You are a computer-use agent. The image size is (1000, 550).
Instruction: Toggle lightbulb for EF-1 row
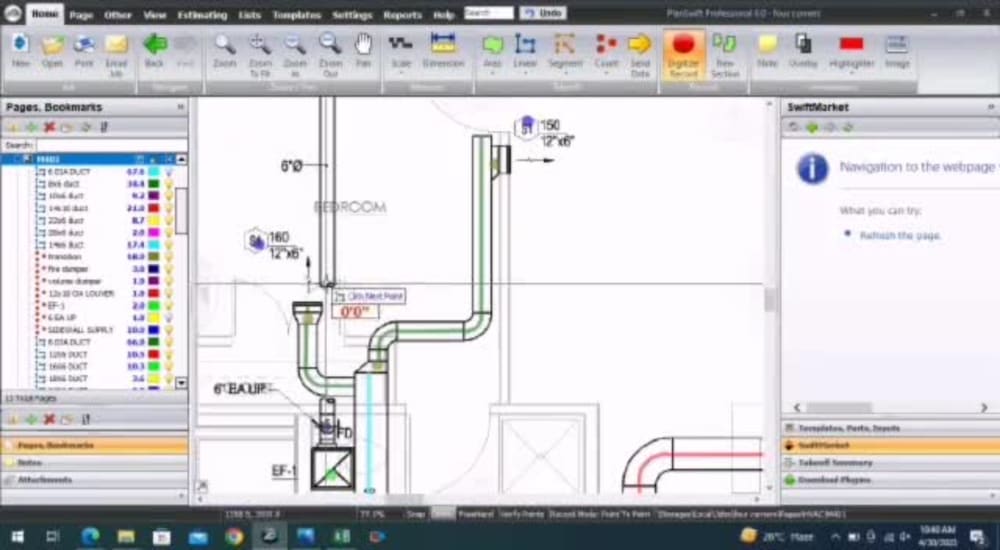(169, 306)
